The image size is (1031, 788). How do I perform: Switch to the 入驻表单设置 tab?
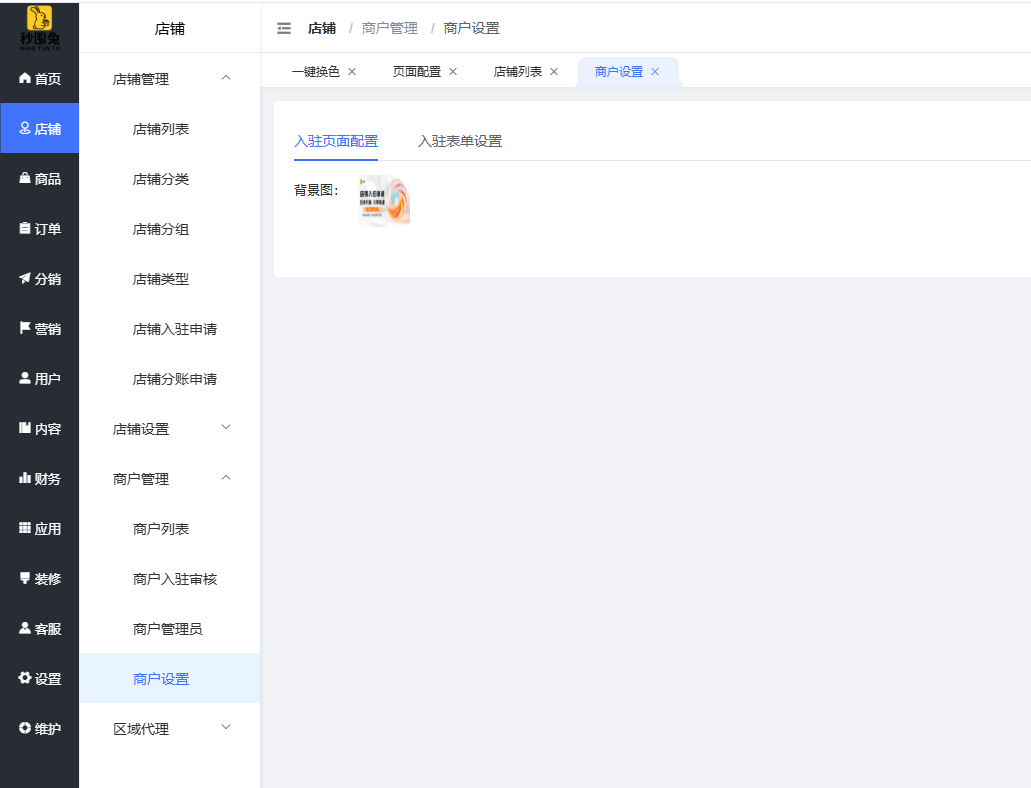tap(460, 141)
